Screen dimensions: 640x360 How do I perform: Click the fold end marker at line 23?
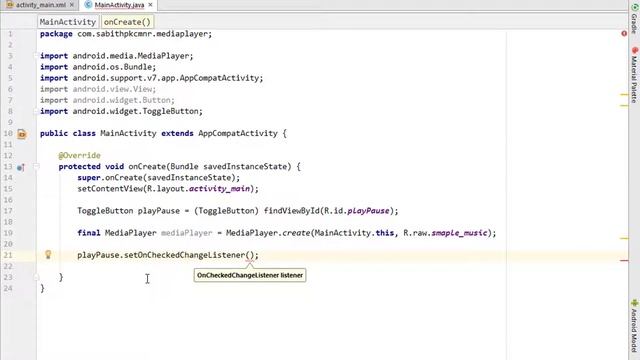[36, 277]
